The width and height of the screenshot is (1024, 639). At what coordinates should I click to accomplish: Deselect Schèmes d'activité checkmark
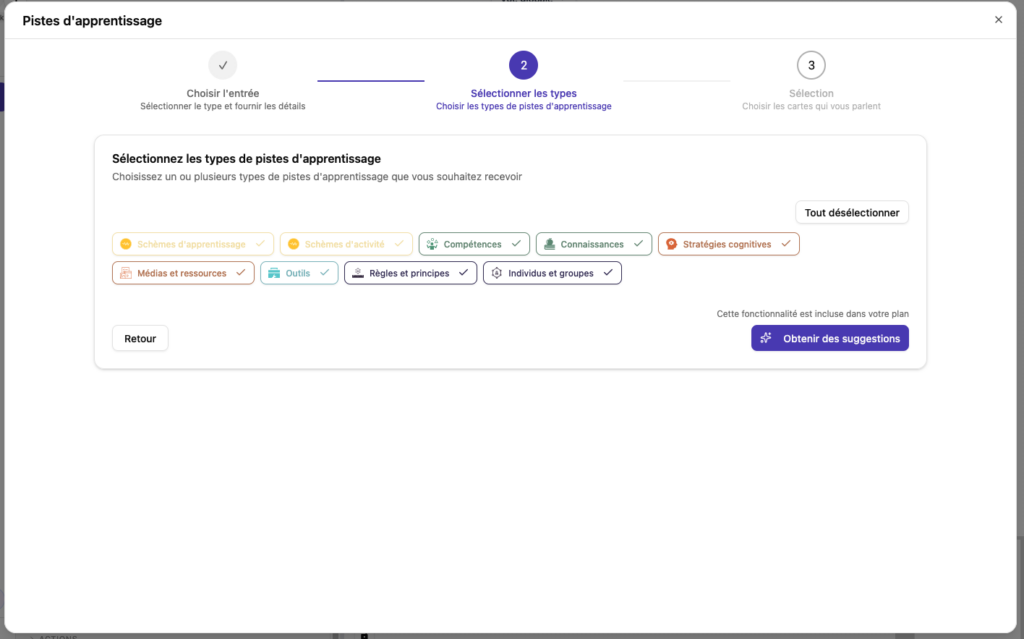[399, 244]
